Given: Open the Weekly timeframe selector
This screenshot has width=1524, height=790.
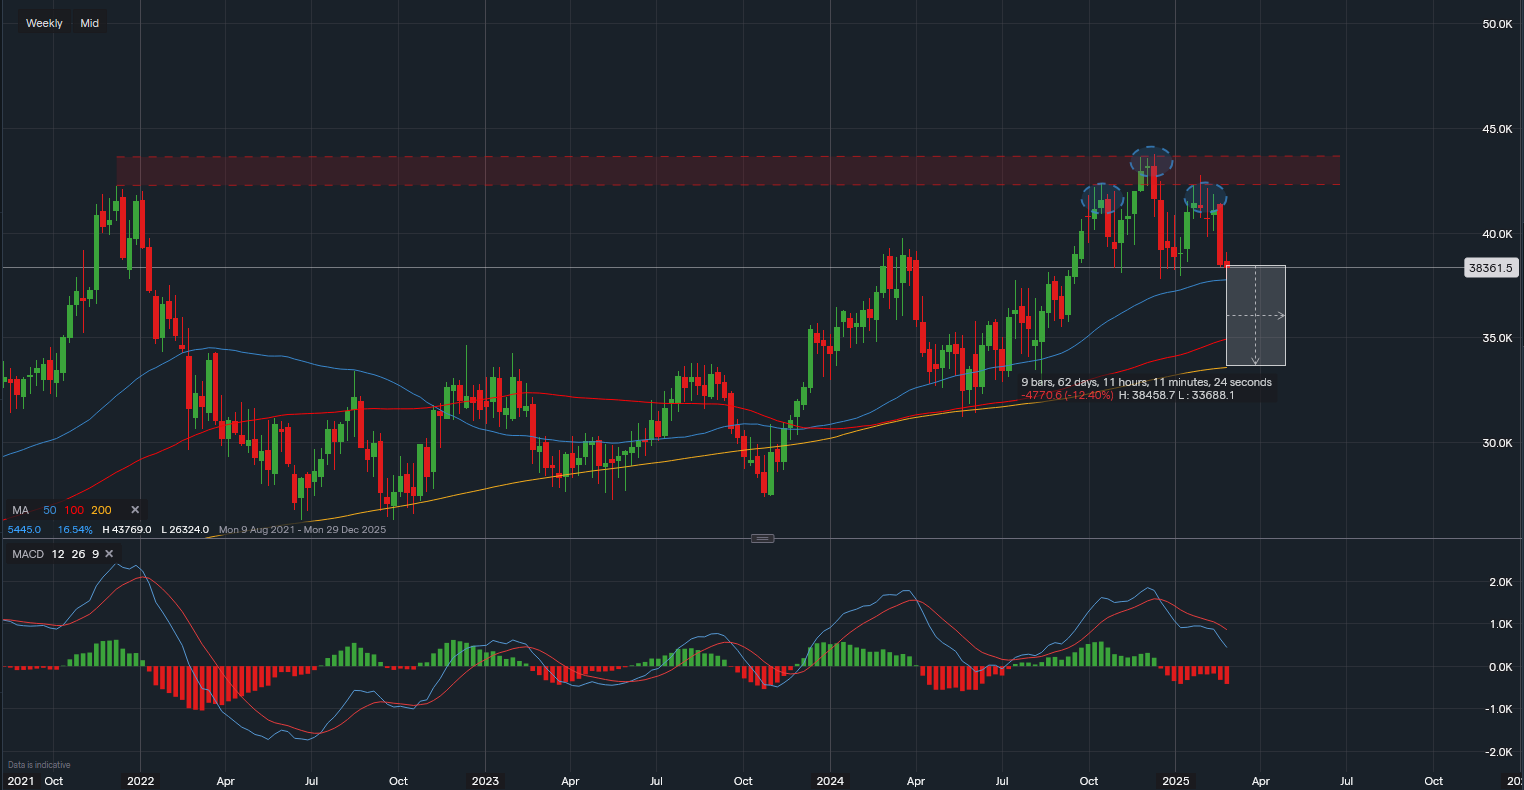Looking at the screenshot, I should [x=44, y=23].
